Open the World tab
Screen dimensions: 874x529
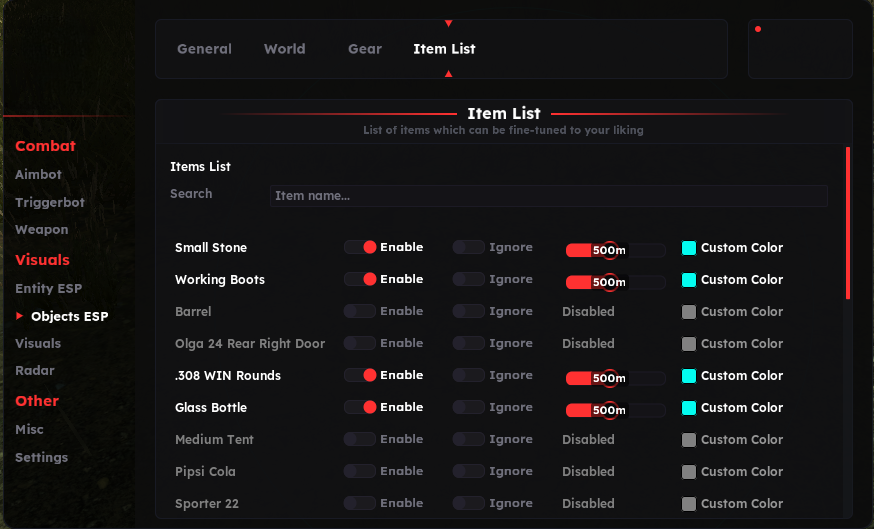click(x=284, y=49)
